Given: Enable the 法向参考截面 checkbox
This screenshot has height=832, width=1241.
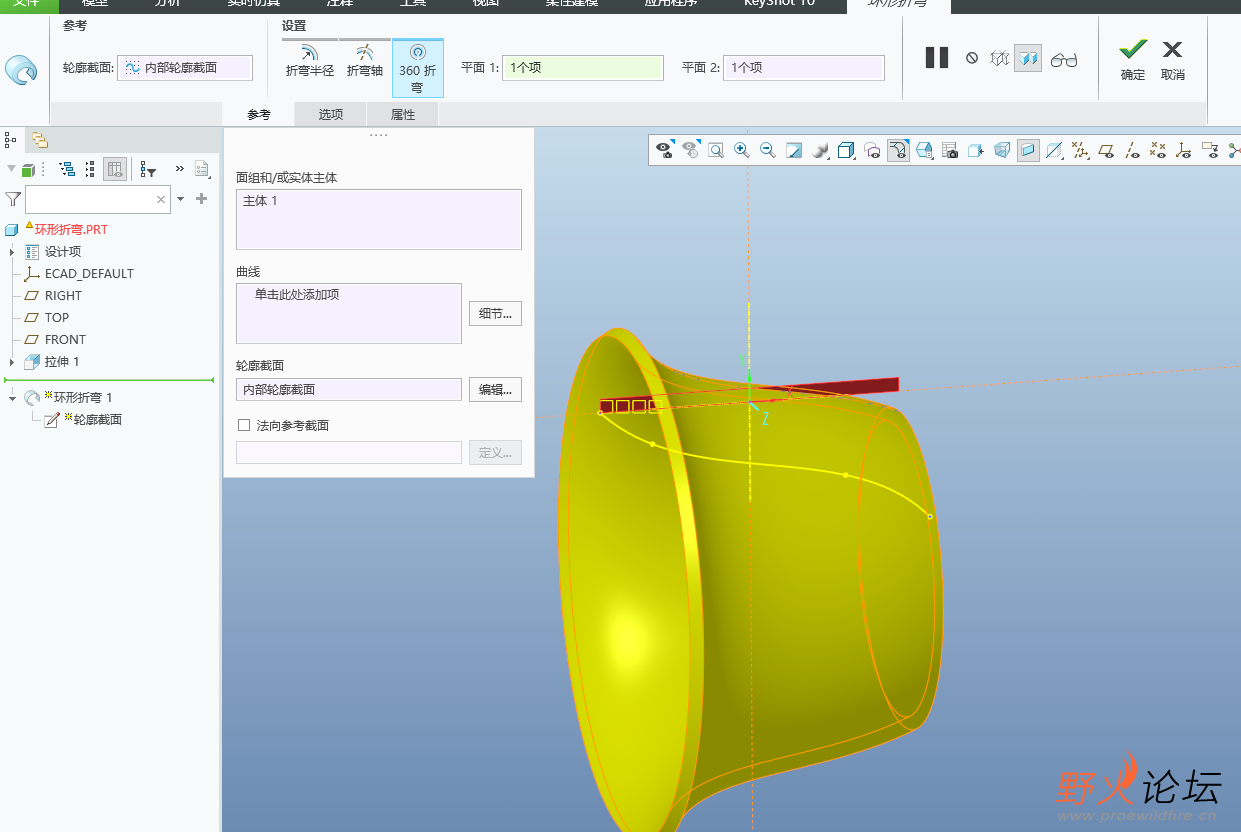Looking at the screenshot, I should click(x=244, y=425).
